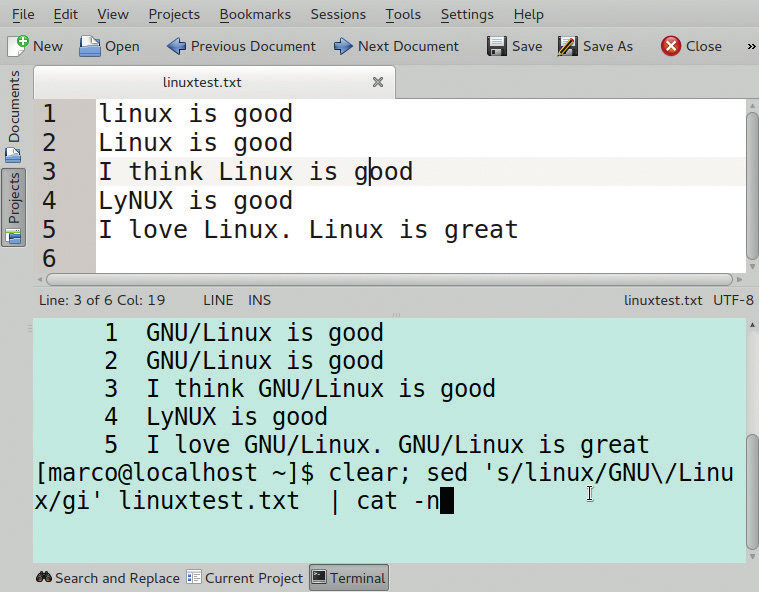Click the editor horizontal scrollbar
The width and height of the screenshot is (759, 592).
[x=389, y=279]
